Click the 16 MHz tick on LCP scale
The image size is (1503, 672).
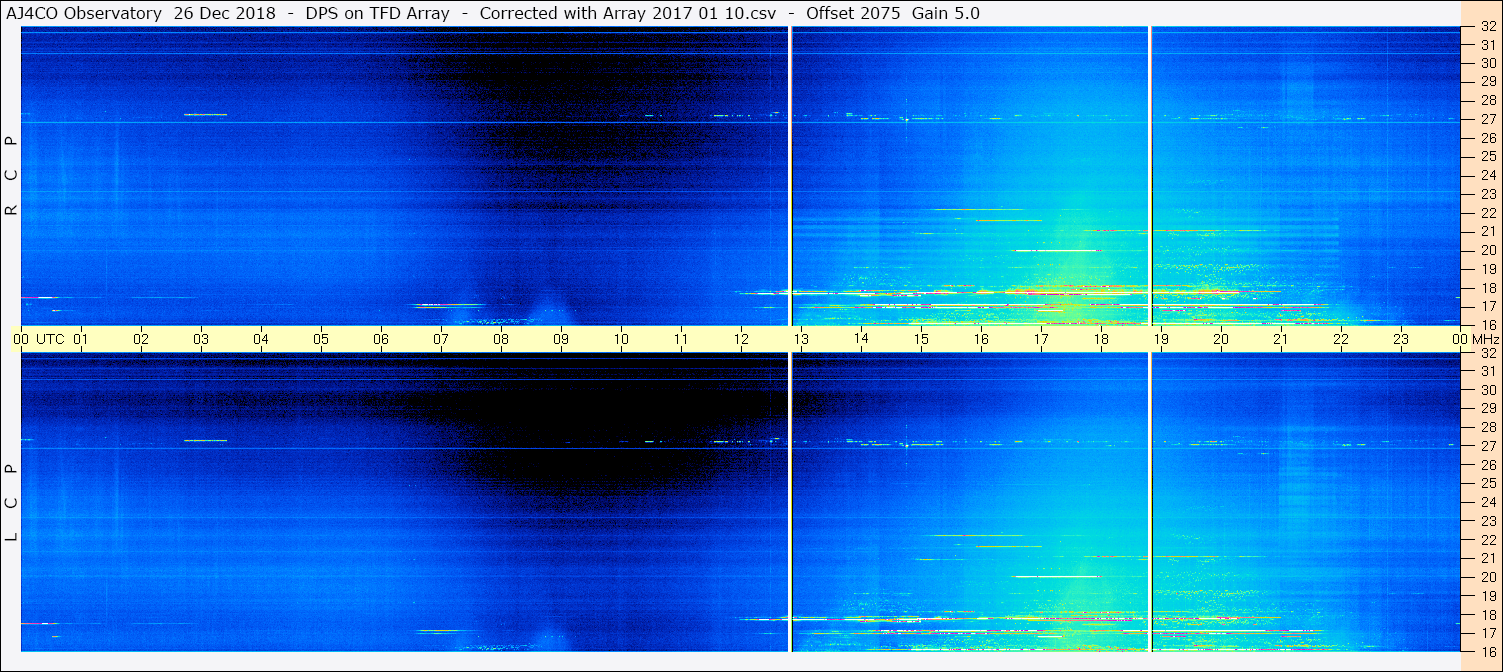tap(1488, 651)
